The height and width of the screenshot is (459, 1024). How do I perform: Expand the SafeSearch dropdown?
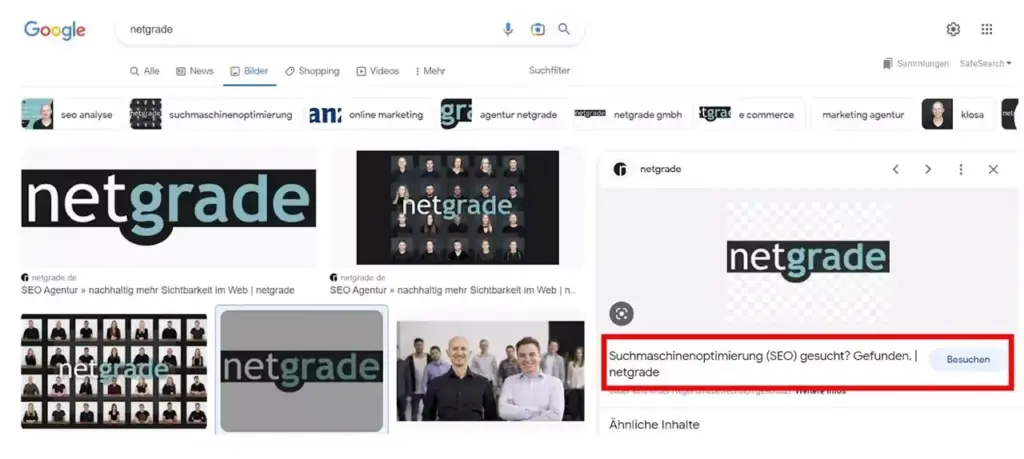(986, 63)
